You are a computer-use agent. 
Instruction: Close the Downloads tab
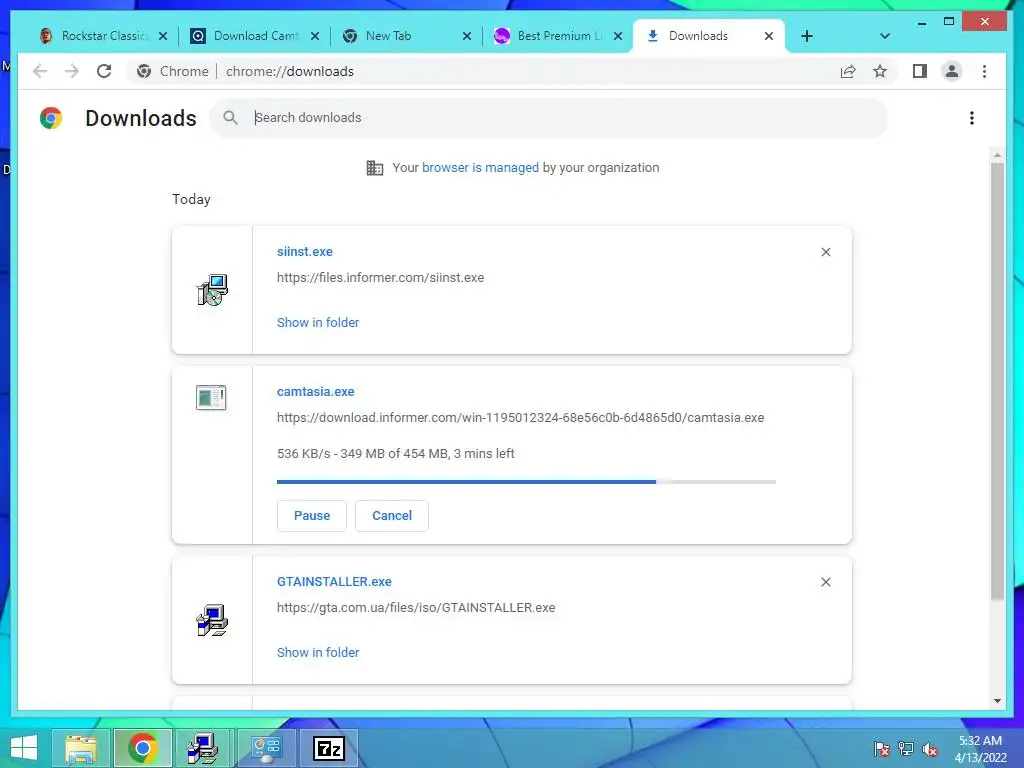coord(769,36)
